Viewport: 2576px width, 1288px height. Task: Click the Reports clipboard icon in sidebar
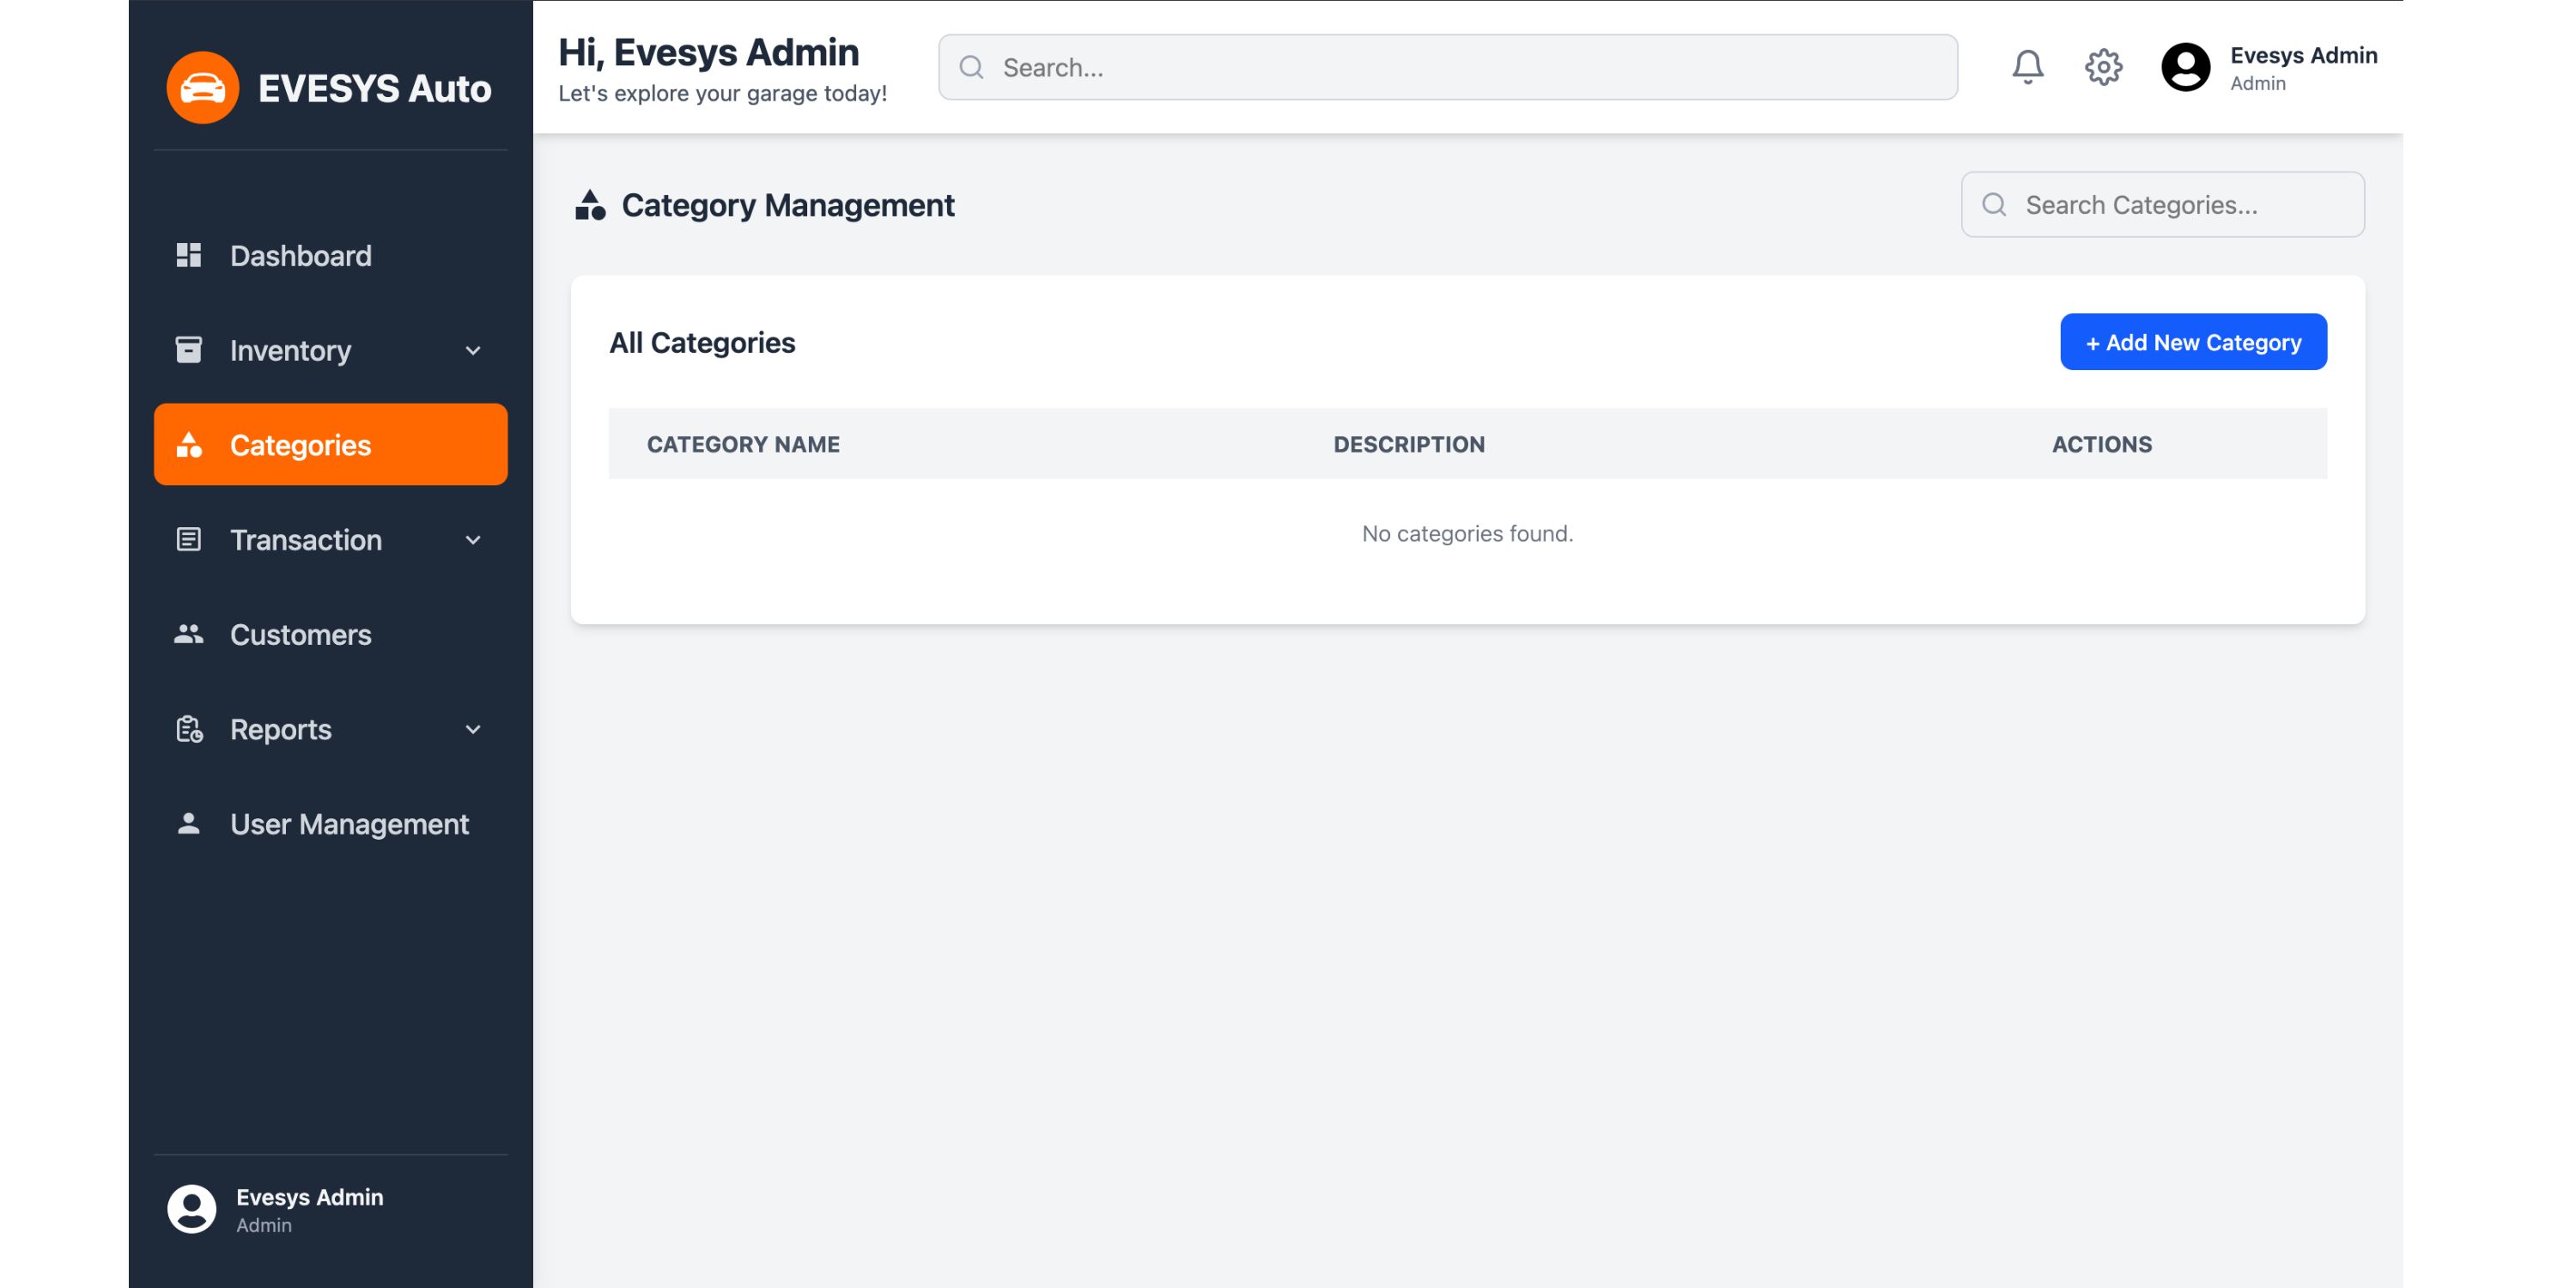click(x=188, y=729)
